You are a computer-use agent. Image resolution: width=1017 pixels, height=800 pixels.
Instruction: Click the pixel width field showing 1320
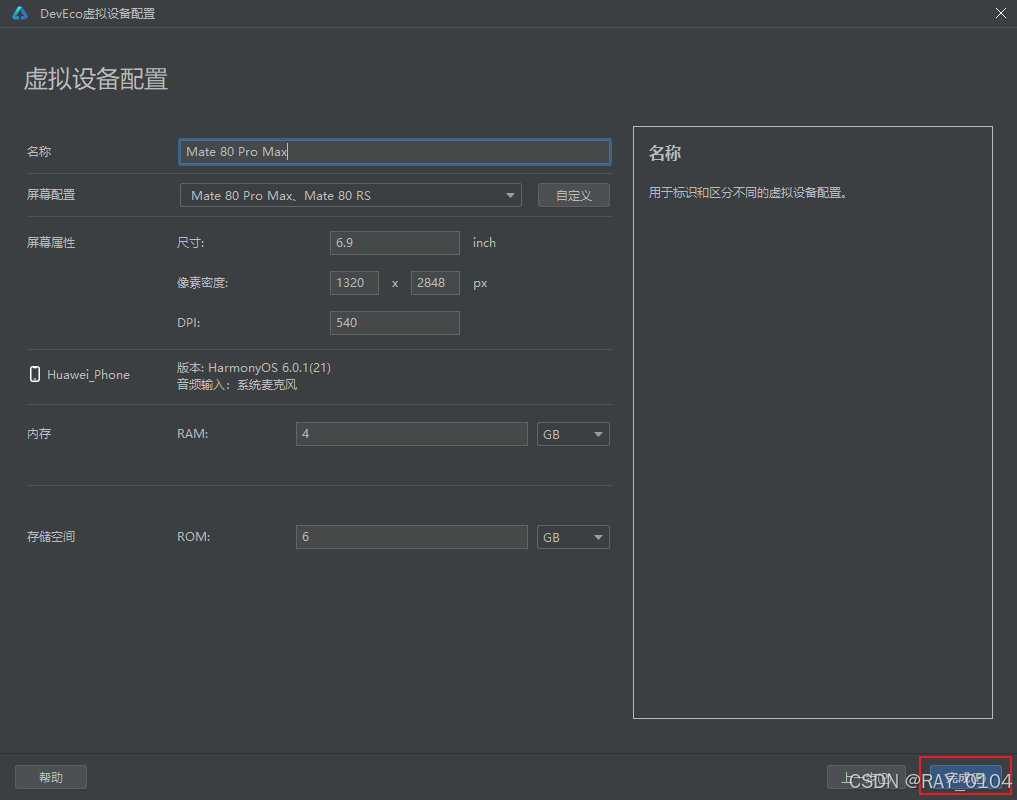(354, 283)
